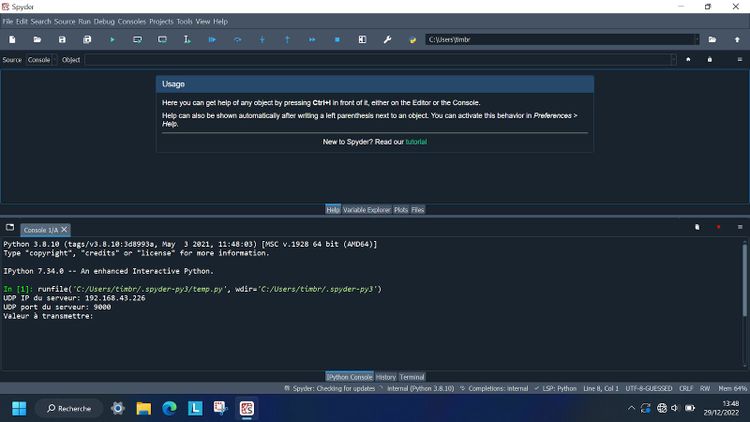Click the Stop debugging square icon
The image size is (750, 422).
(337, 40)
